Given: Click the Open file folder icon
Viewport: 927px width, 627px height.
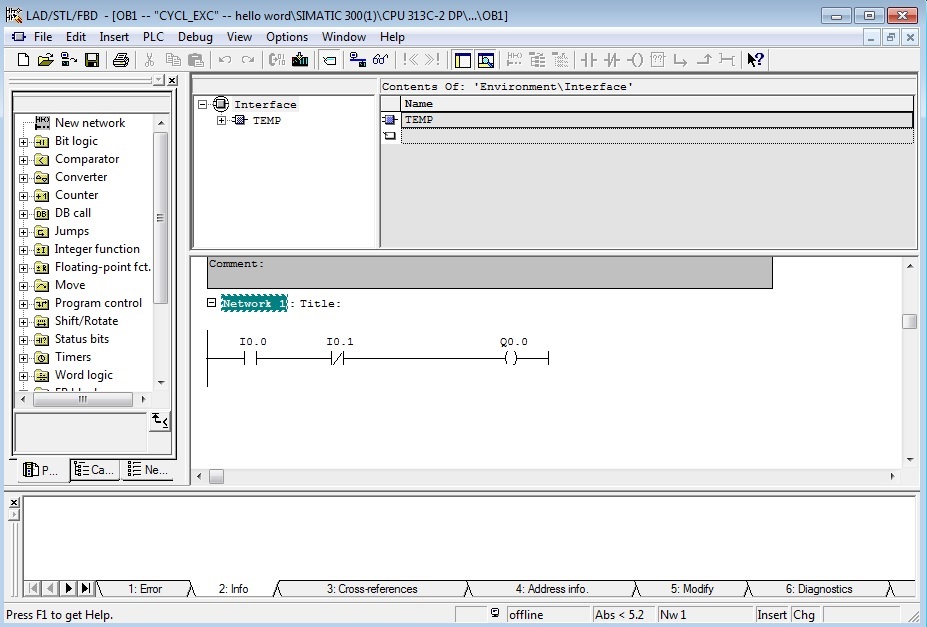Looking at the screenshot, I should (x=46, y=60).
